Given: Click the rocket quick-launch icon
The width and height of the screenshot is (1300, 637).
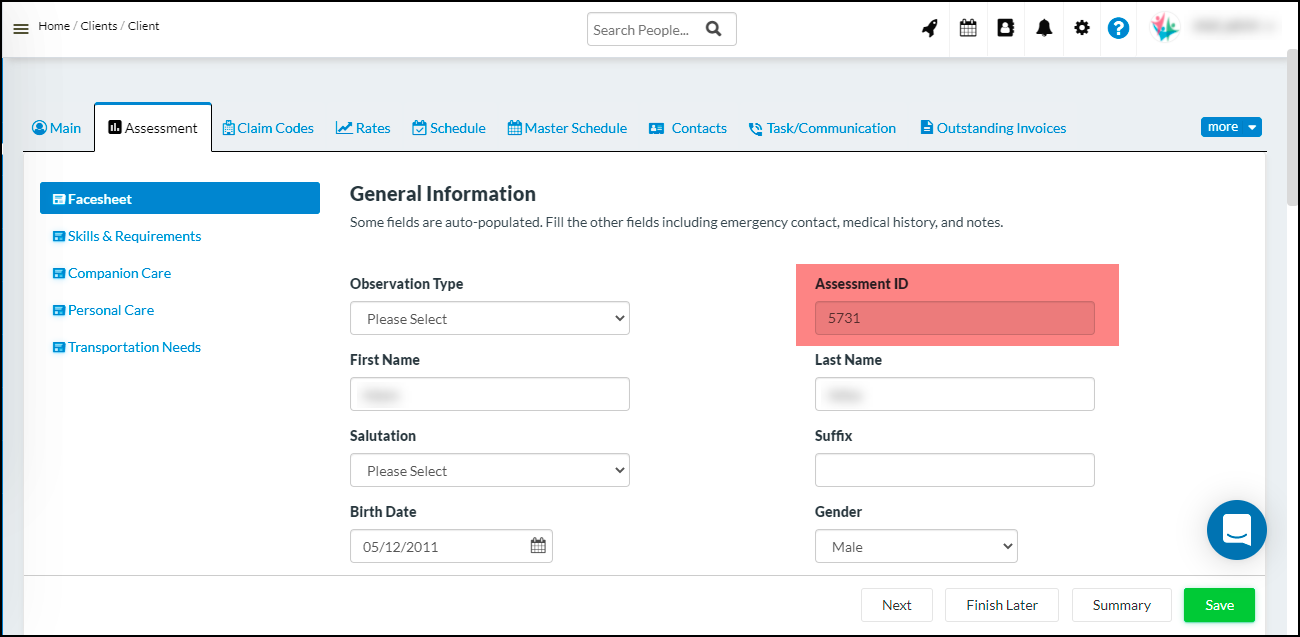Looking at the screenshot, I should tap(930, 28).
